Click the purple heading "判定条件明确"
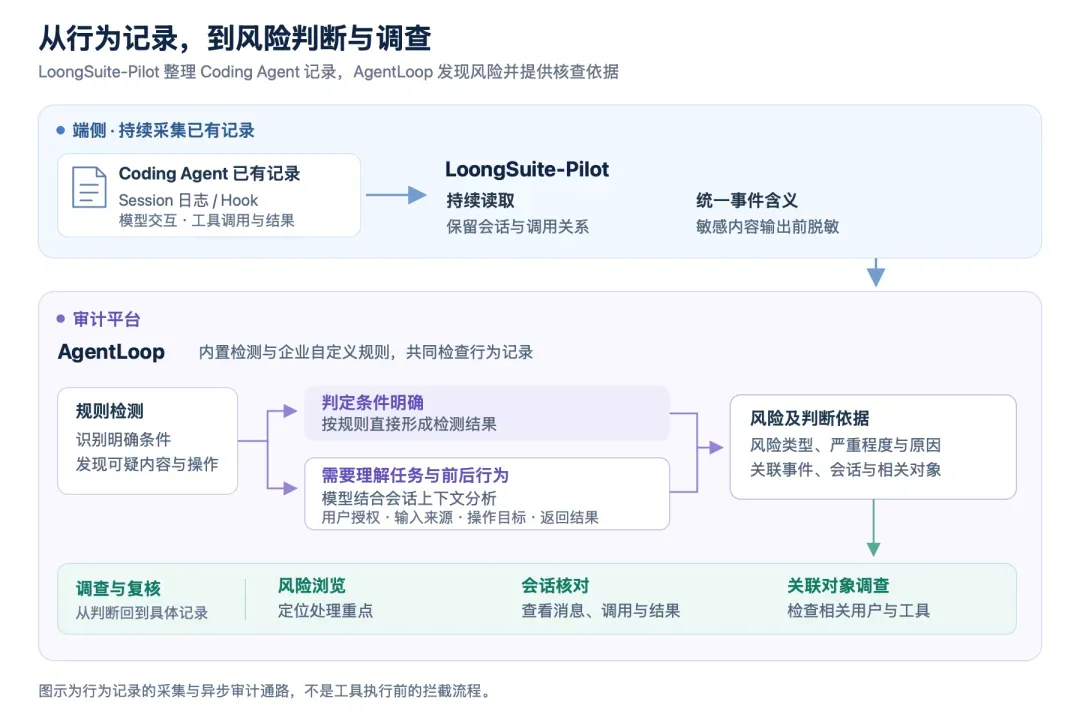1080x720 pixels. click(373, 402)
